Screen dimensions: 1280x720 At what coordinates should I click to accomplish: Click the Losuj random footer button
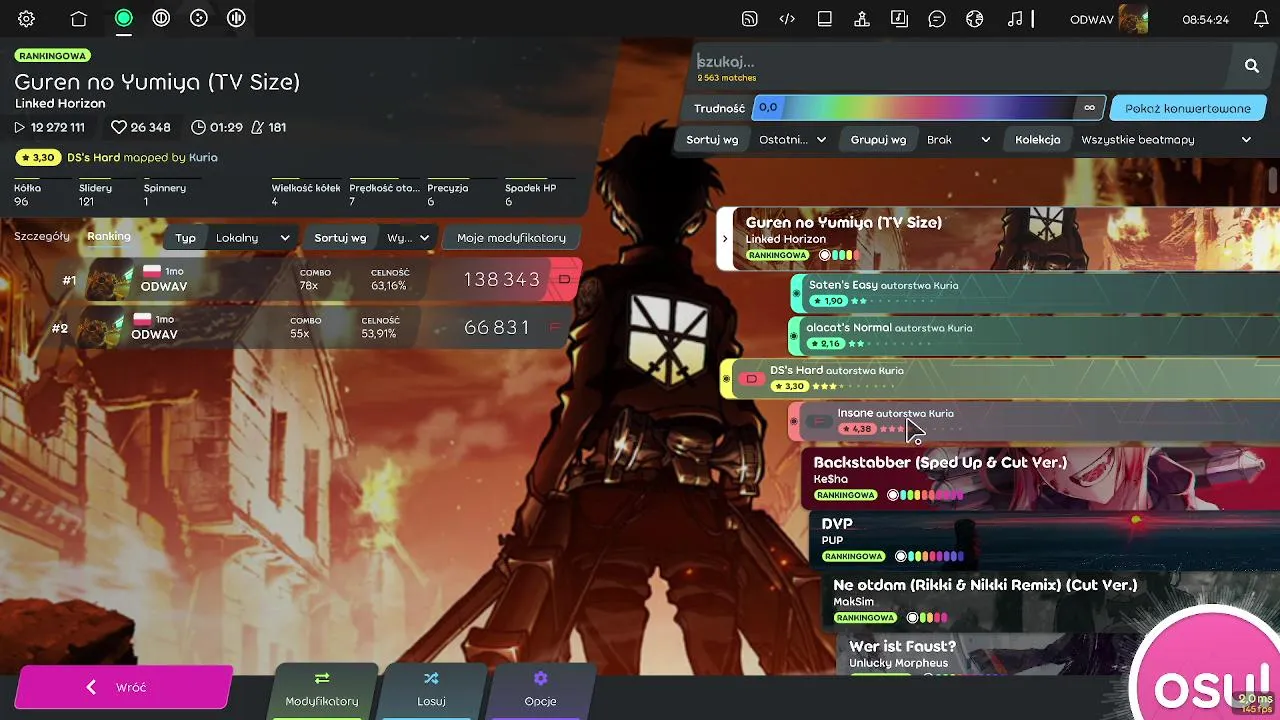click(x=431, y=690)
